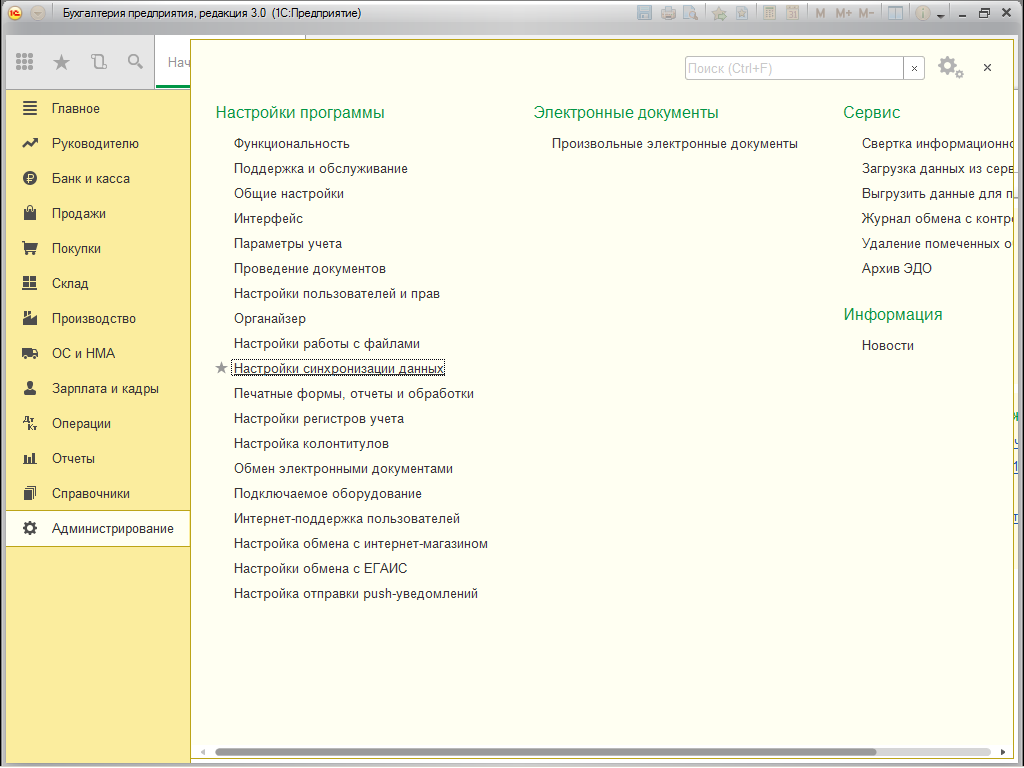Click the info about program icon
This screenshot has height=768, width=1024.
[x=922, y=13]
